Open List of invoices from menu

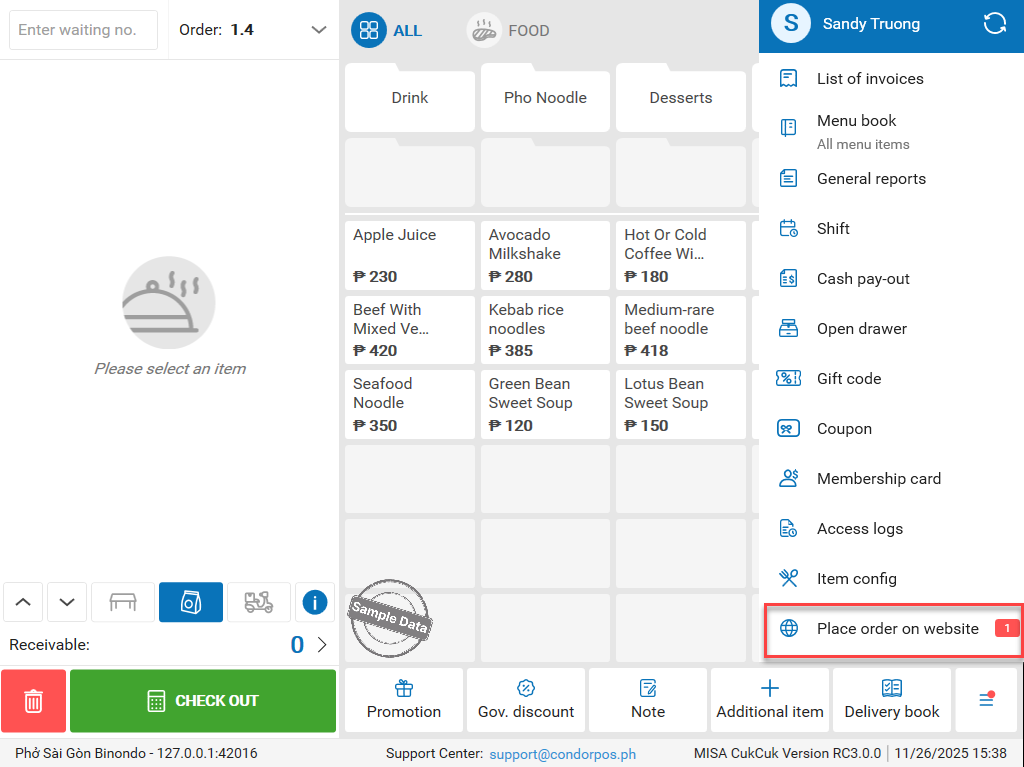(869, 79)
